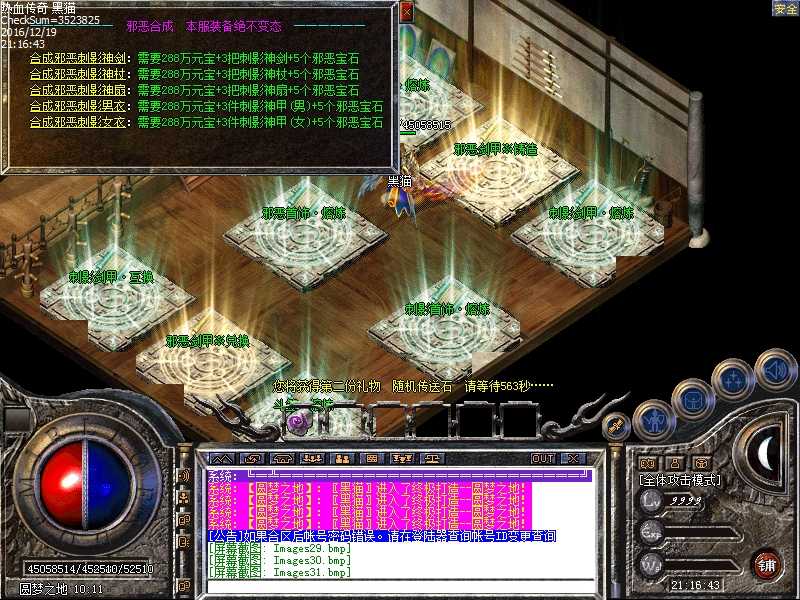Screen dimensions: 800x600
Task: Click the three-trophies icon in chat toolbar
Action: tap(402, 458)
